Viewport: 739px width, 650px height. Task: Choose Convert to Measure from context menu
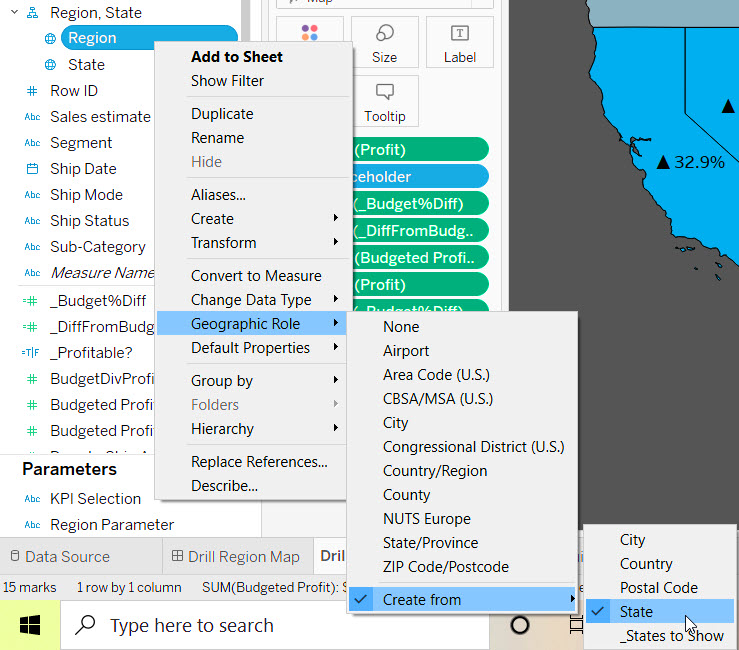[256, 276]
